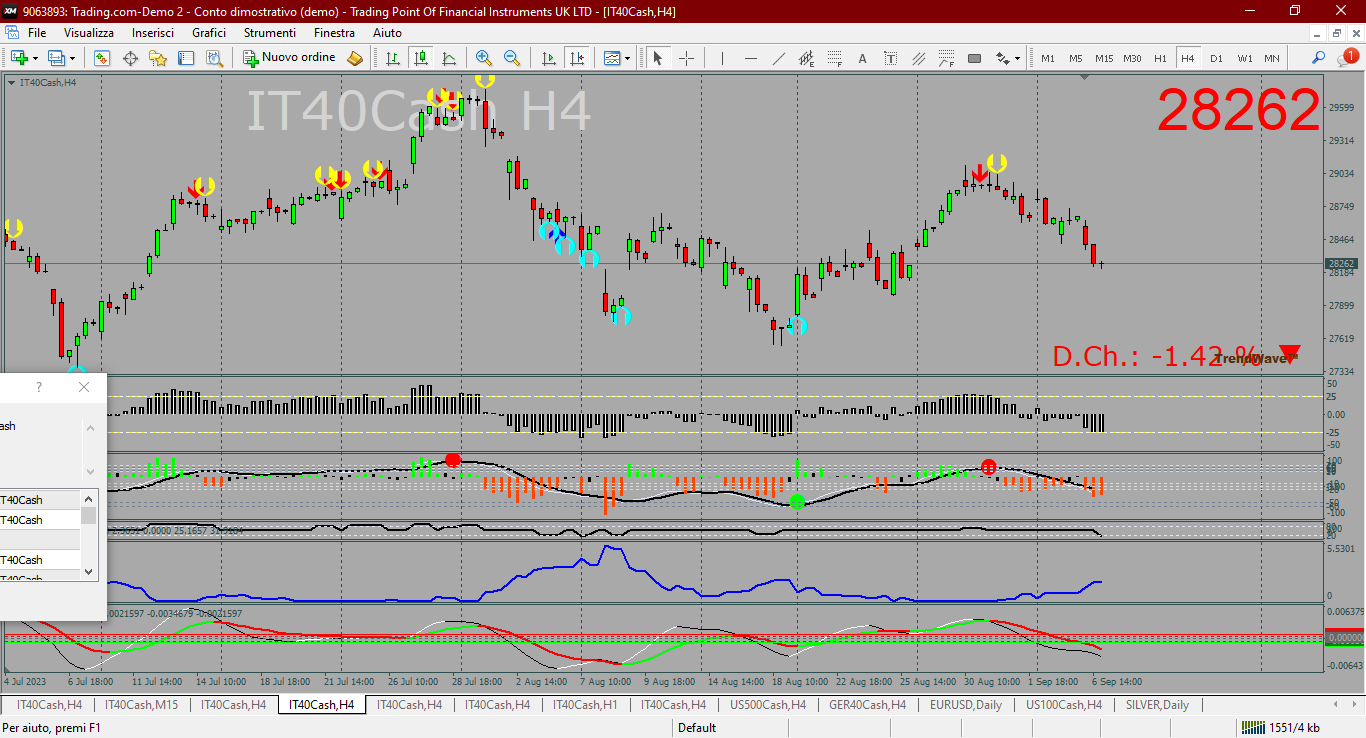The image size is (1366, 738).
Task: Toggle AutoTrading with the yellow book icon
Action: pos(355,58)
